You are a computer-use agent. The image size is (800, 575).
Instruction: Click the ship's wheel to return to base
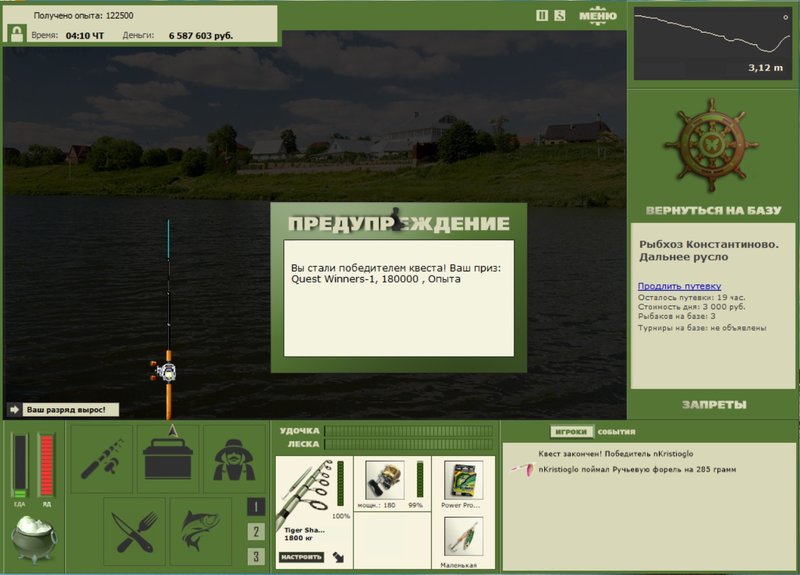click(712, 146)
